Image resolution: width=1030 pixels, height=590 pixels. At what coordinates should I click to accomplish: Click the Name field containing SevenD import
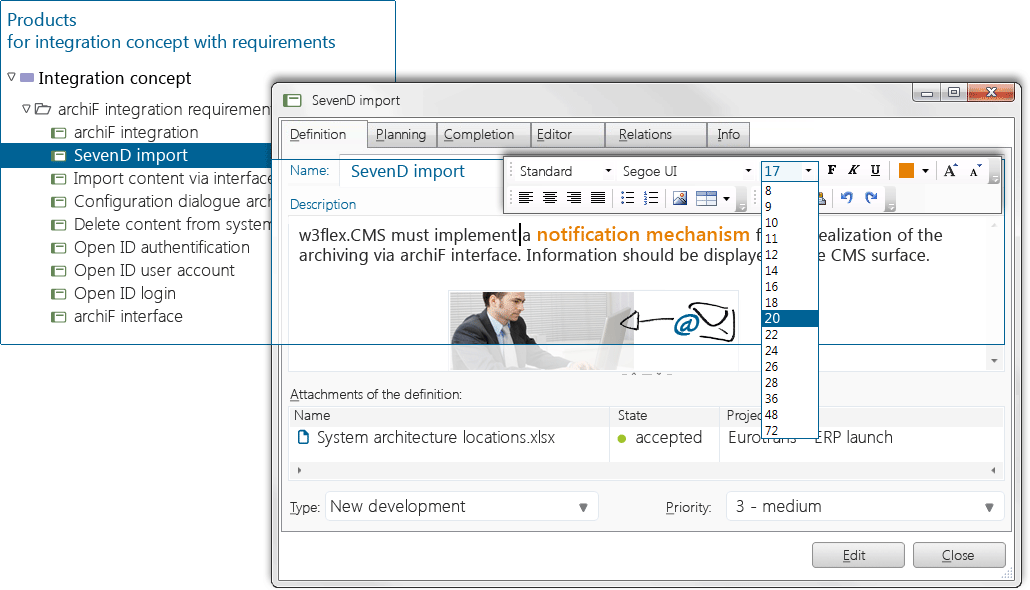pyautogui.click(x=420, y=171)
